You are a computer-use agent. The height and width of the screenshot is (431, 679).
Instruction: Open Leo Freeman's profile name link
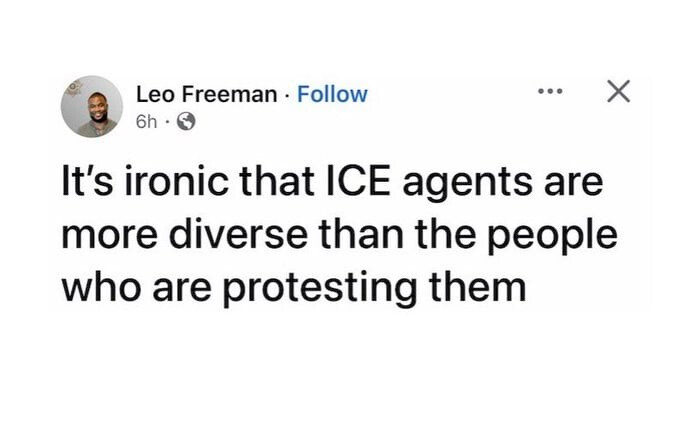point(208,94)
